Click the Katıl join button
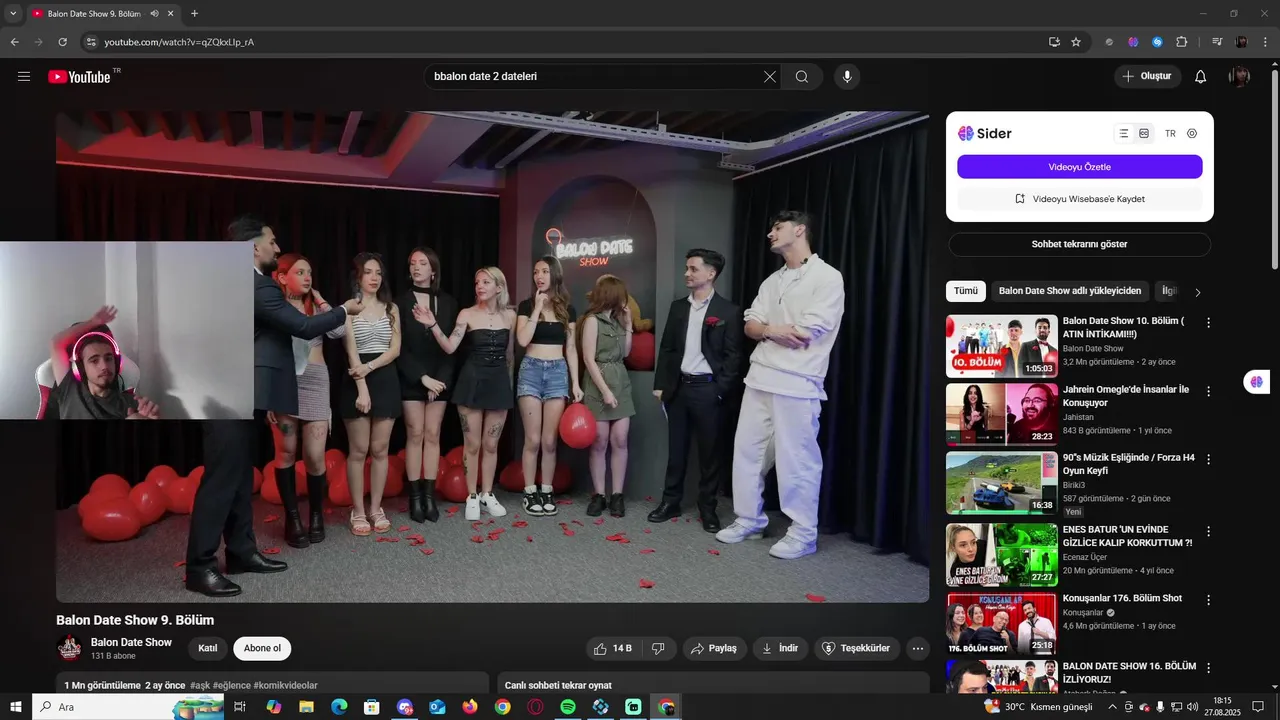Viewport: 1280px width, 720px height. (208, 648)
